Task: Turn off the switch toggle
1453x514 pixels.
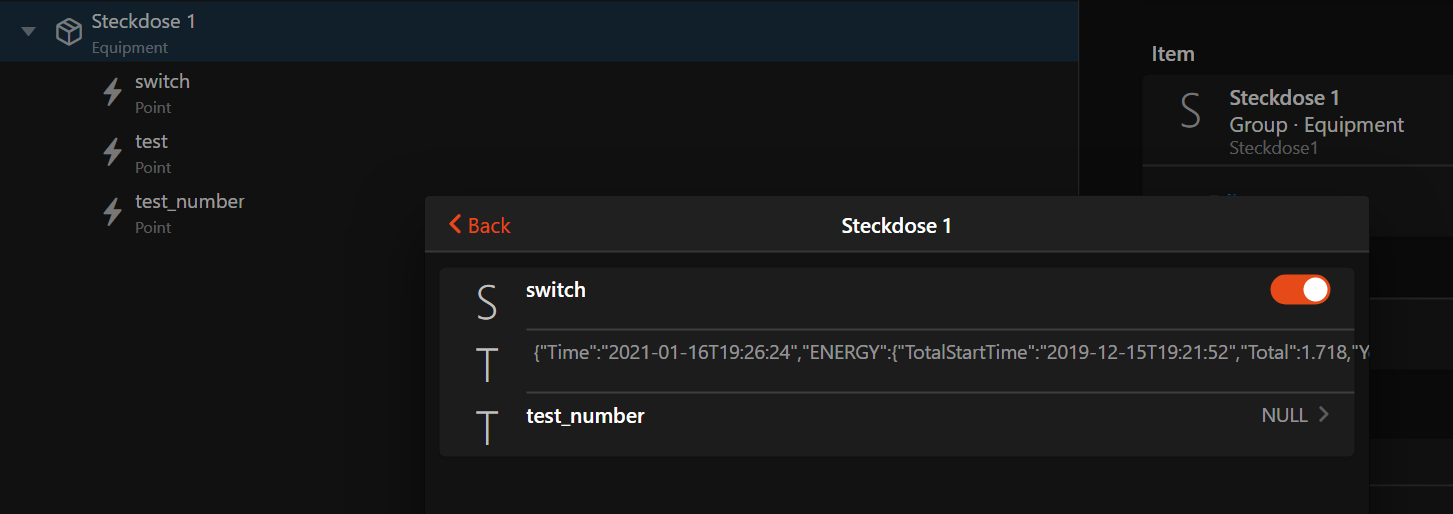Action: coord(1300,290)
